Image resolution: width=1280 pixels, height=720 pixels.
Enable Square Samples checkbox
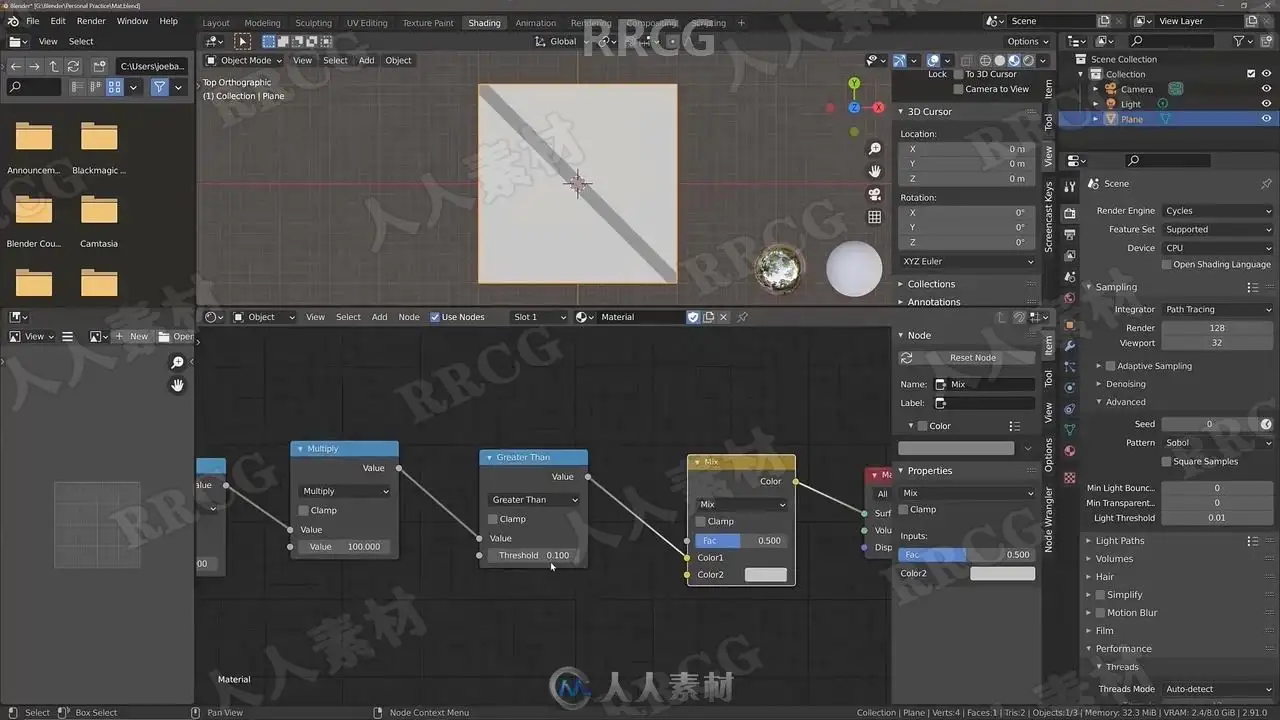(1166, 461)
